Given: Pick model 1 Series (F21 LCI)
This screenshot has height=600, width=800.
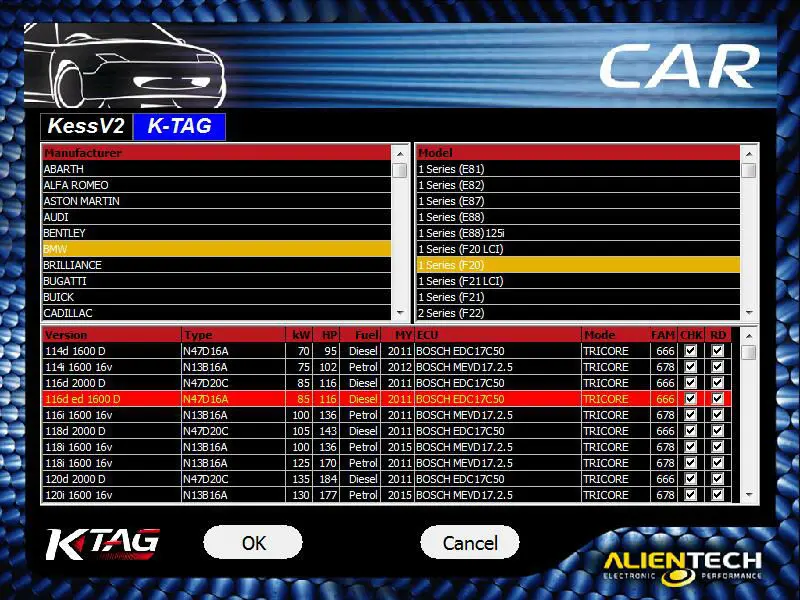Looking at the screenshot, I should tap(578, 281).
